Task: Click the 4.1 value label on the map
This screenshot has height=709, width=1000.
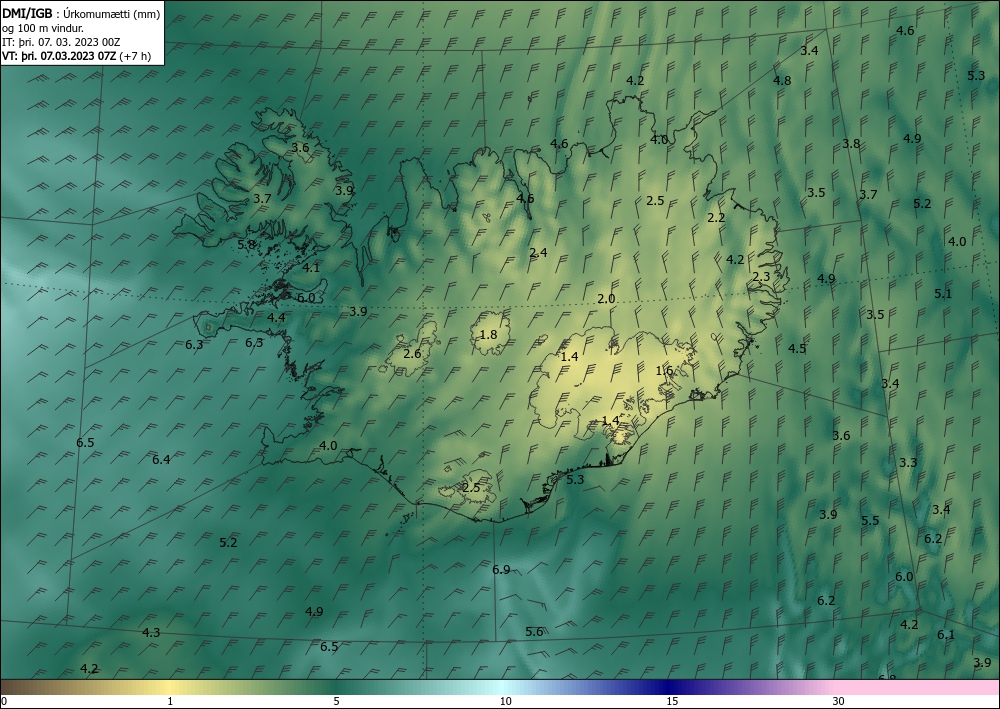Action: (x=311, y=268)
